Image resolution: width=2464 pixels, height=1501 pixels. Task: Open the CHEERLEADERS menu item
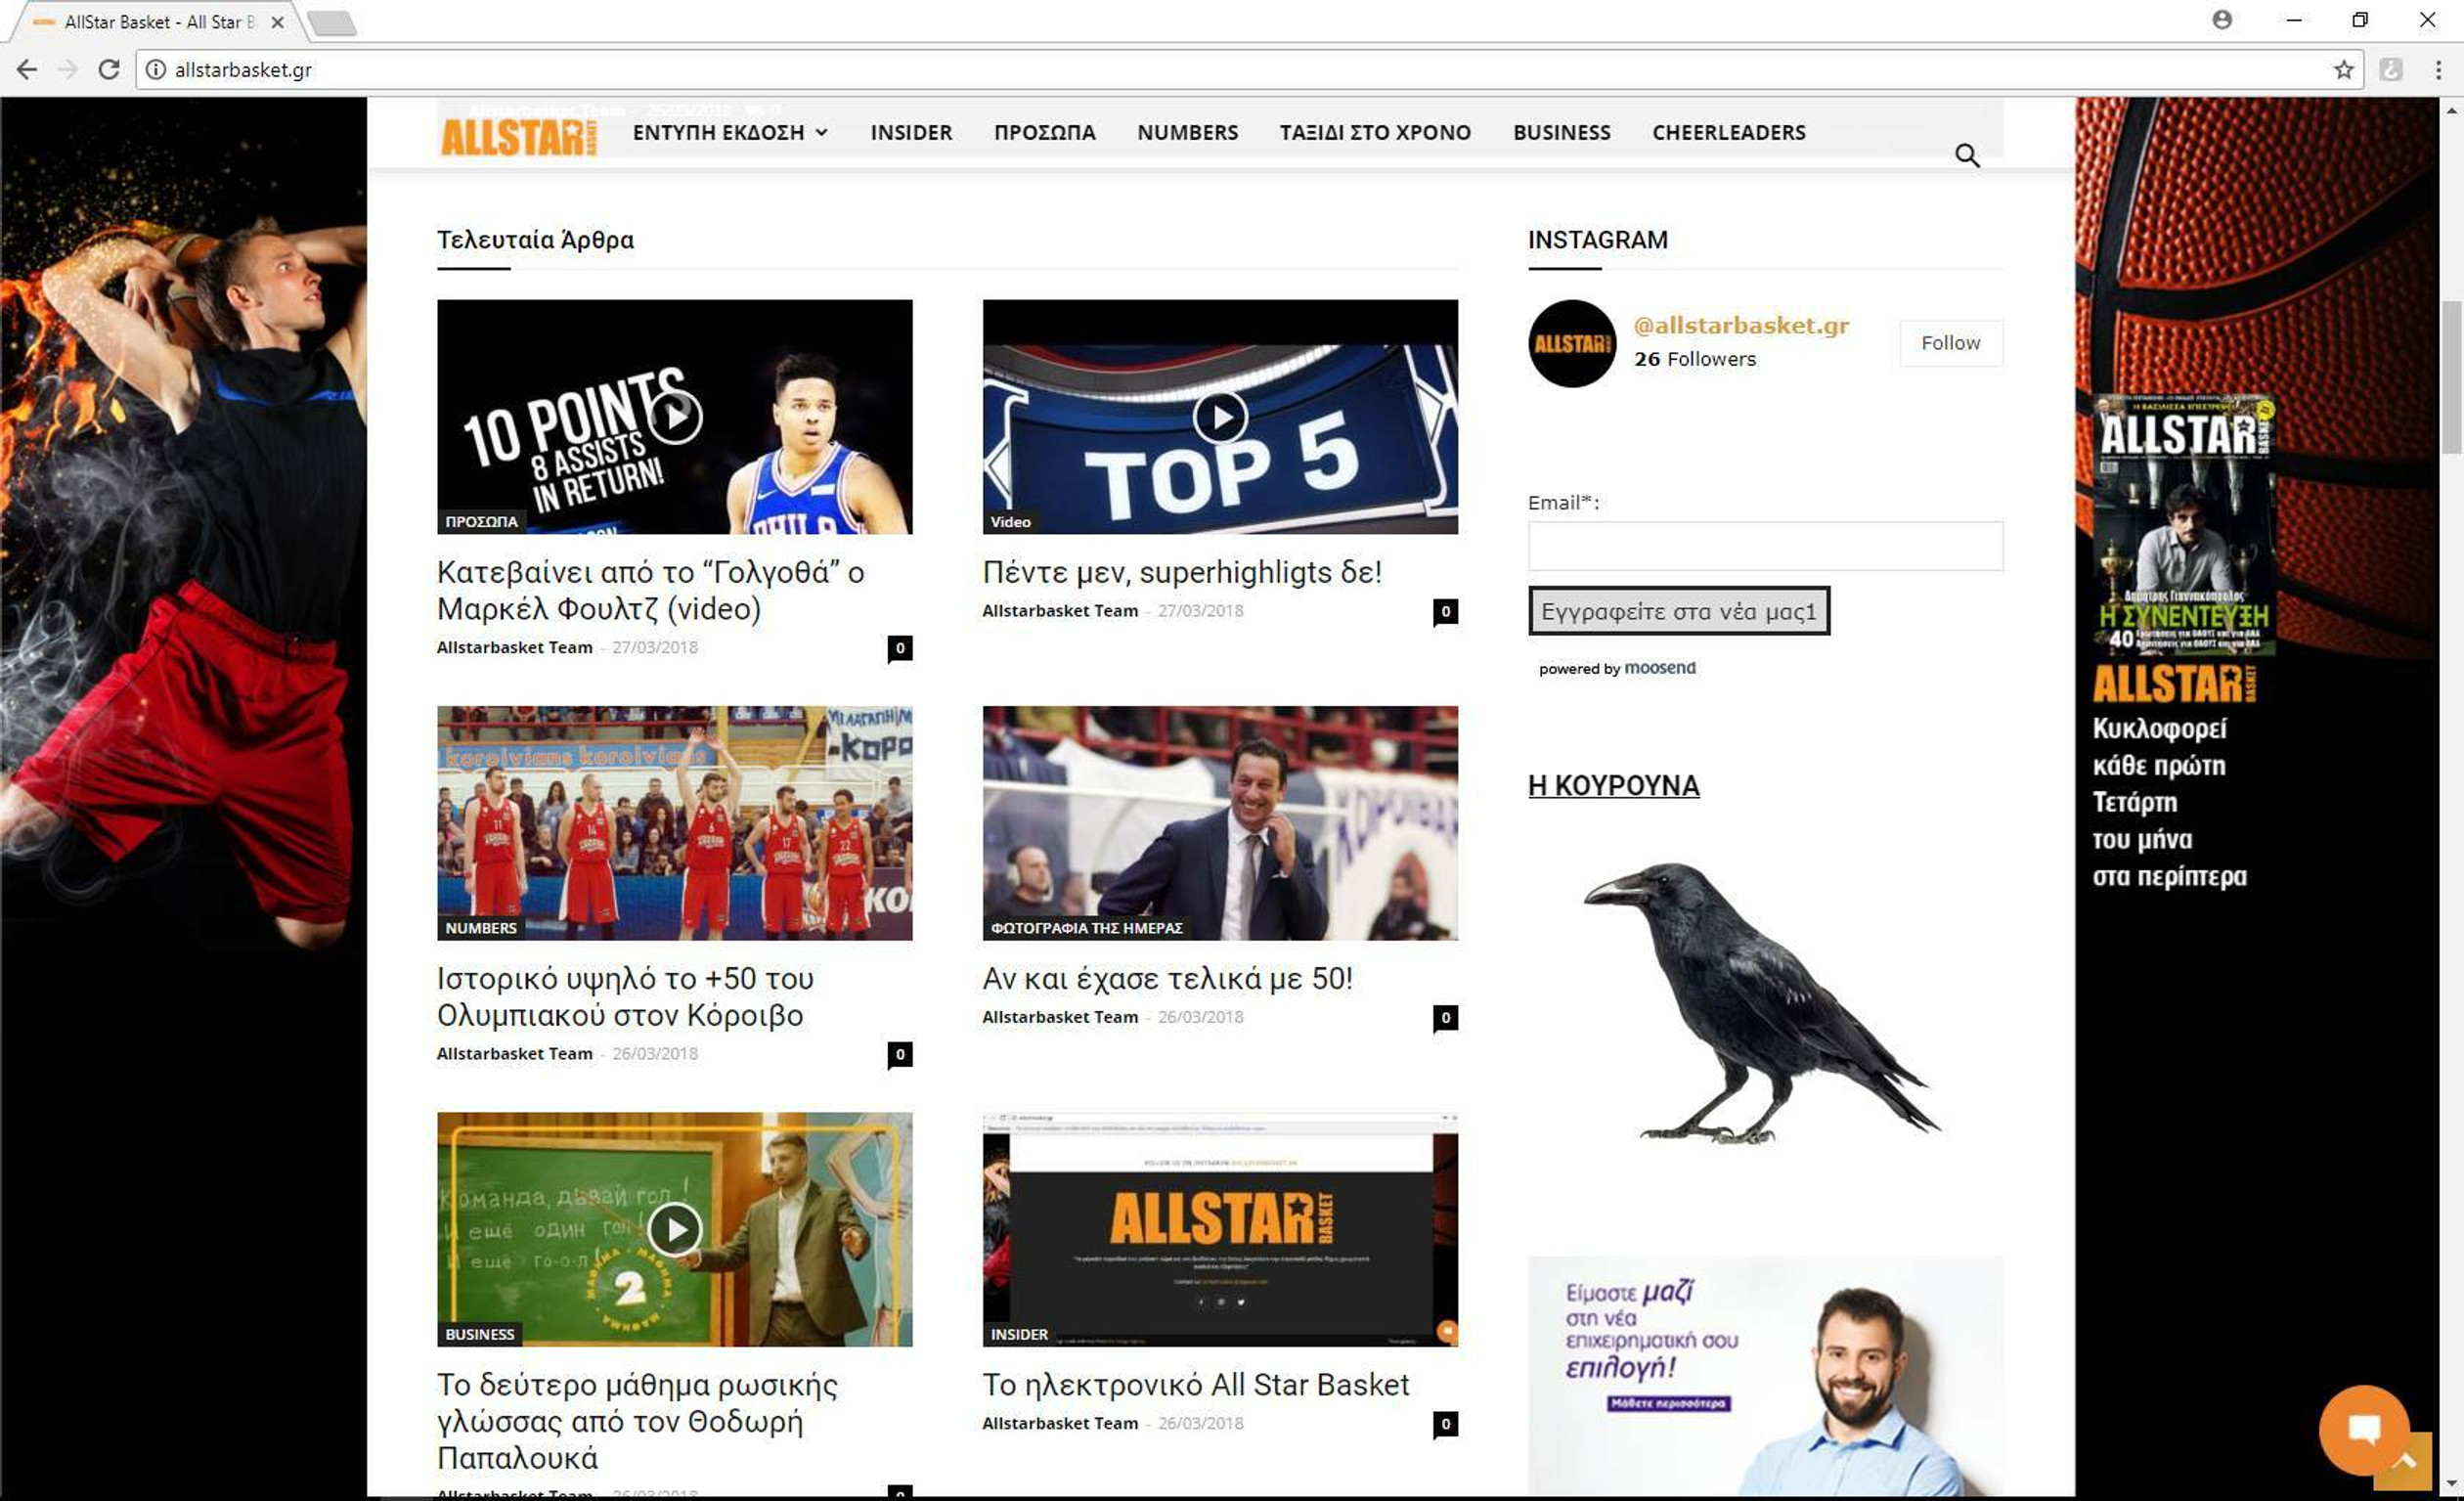[1729, 132]
